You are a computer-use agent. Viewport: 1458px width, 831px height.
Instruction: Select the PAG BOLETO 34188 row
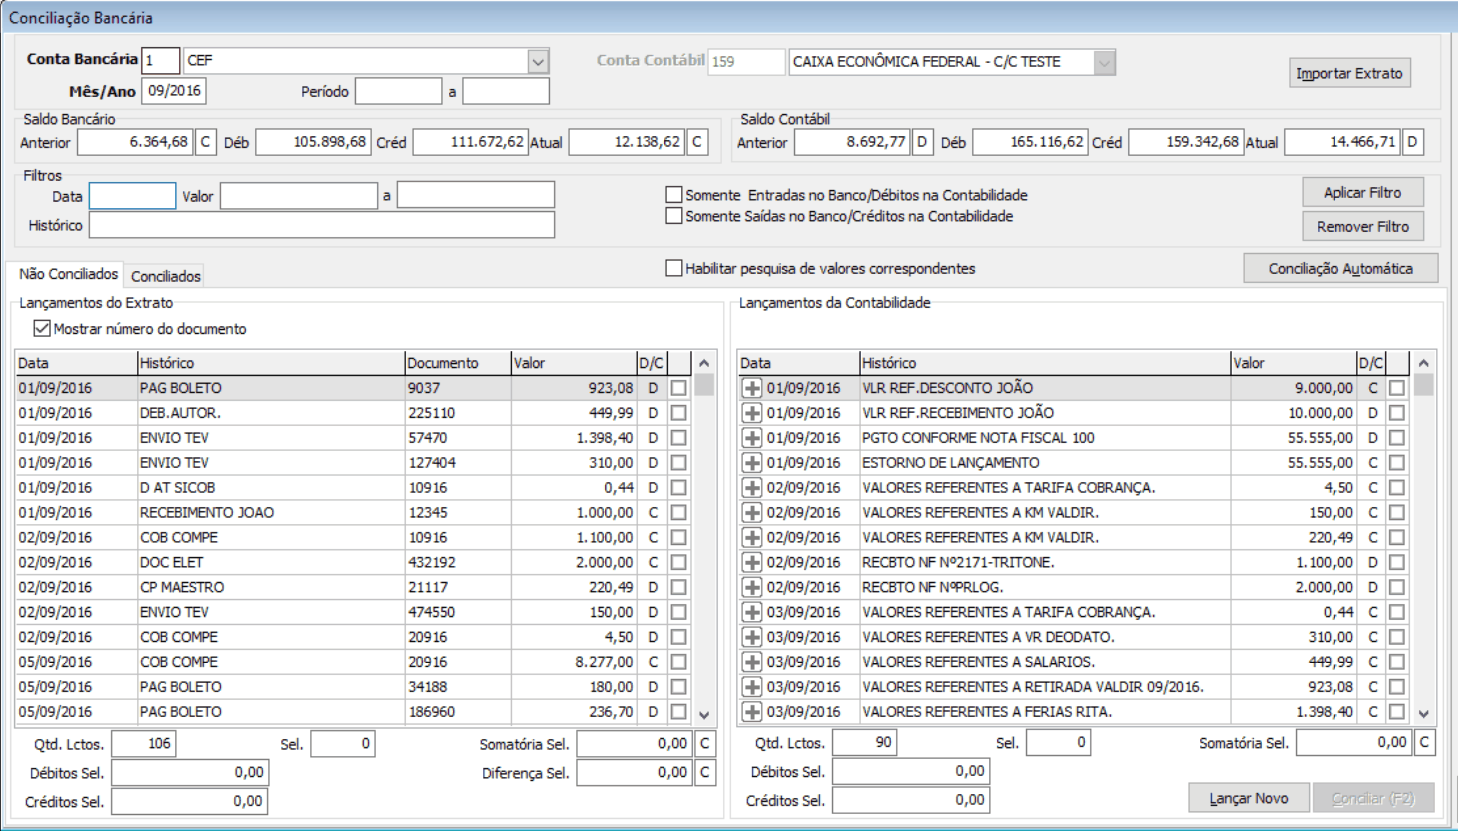click(x=354, y=687)
